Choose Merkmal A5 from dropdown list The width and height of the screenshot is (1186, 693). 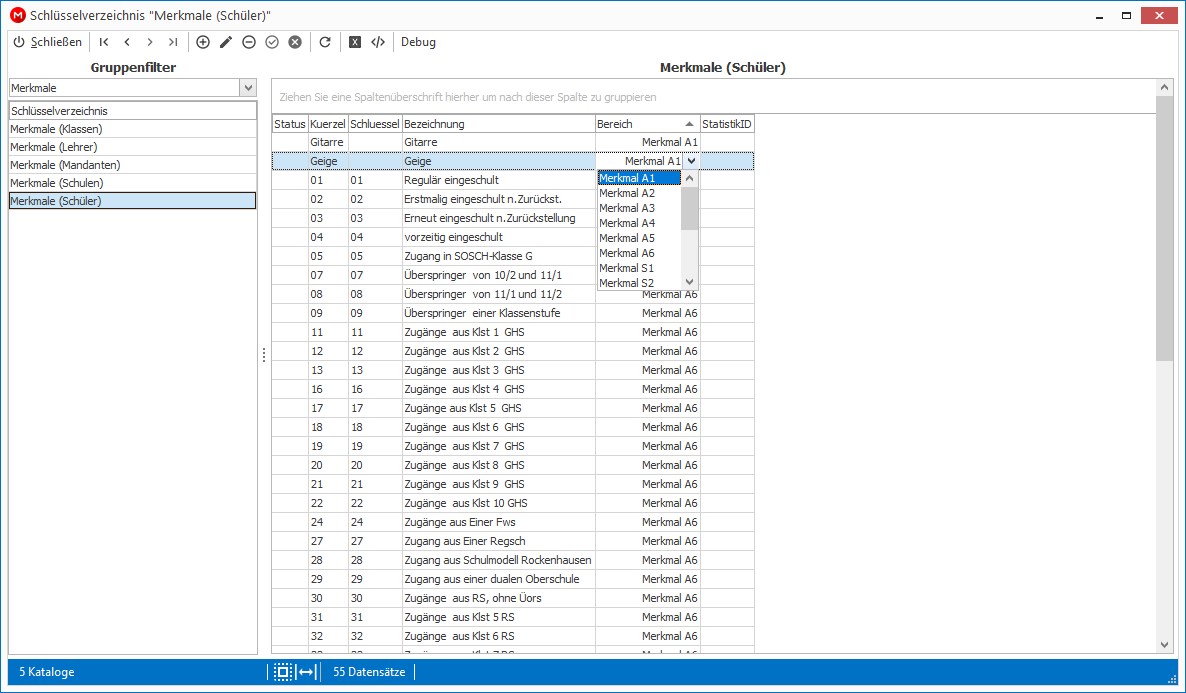click(x=639, y=238)
